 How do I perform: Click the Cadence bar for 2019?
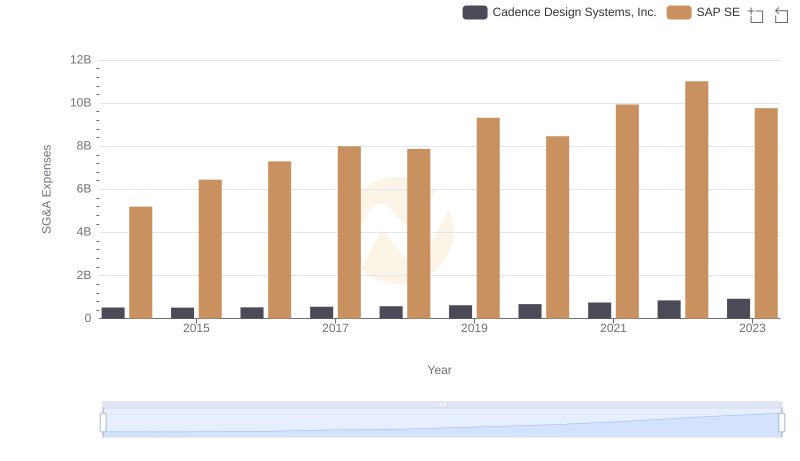[460, 312]
